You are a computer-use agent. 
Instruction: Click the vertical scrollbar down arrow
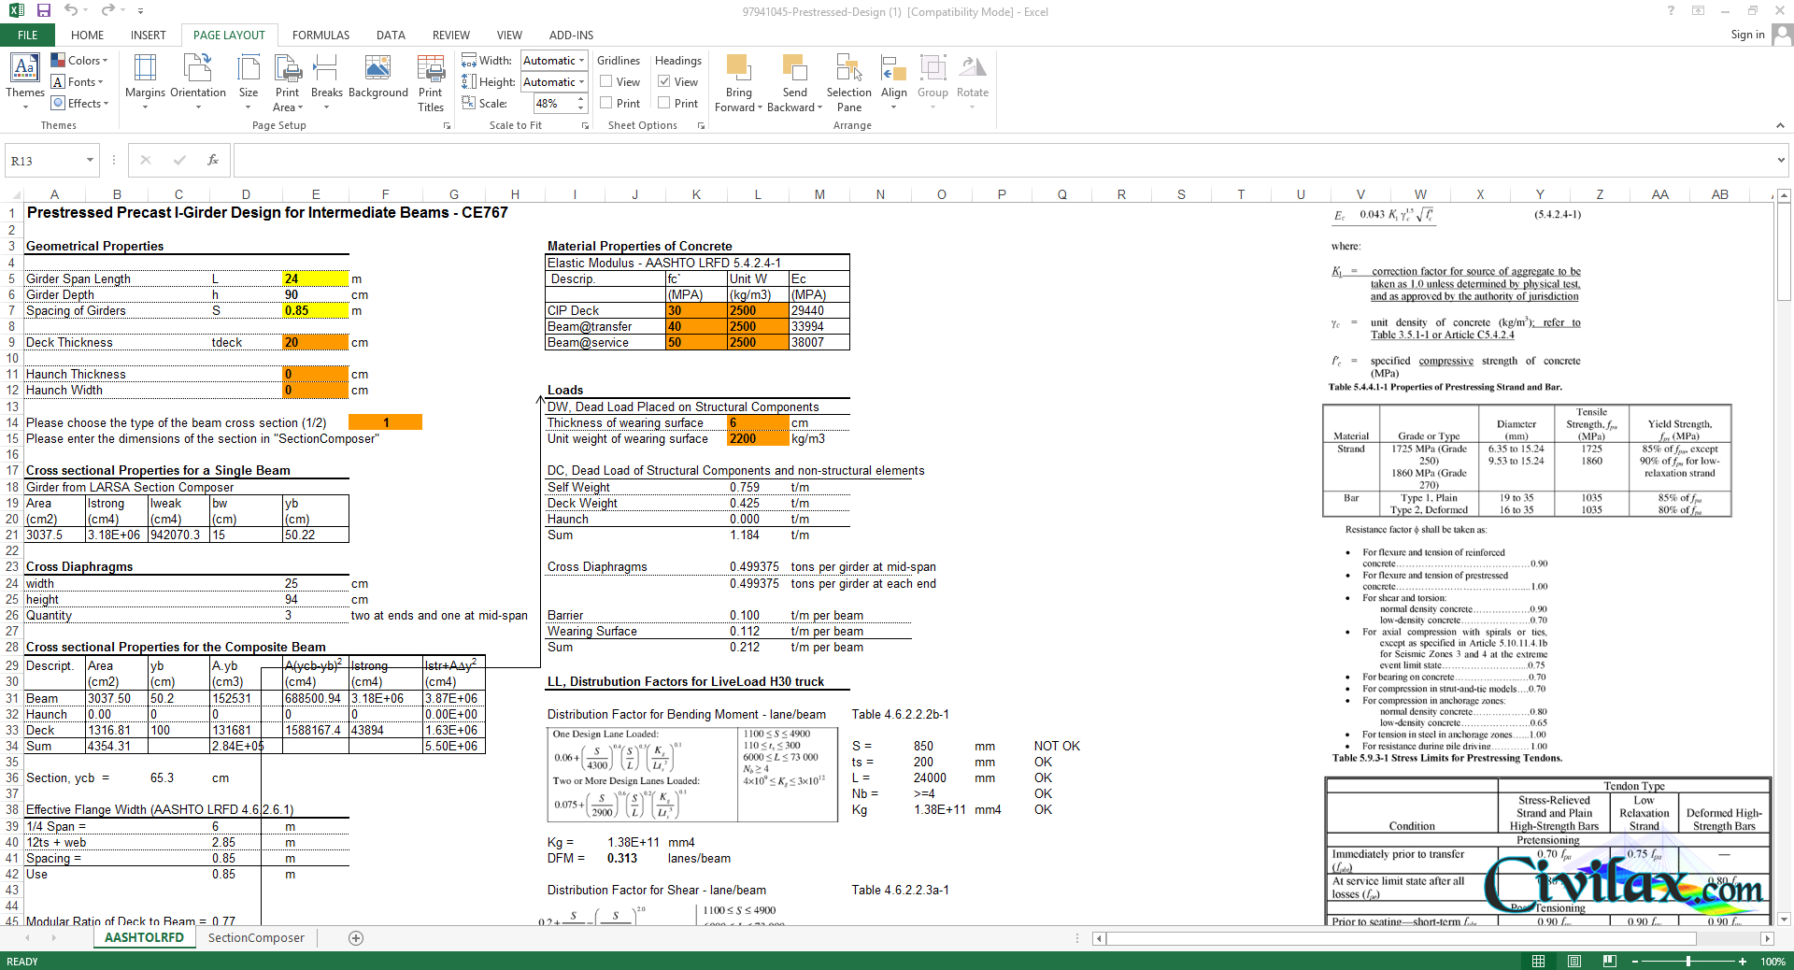coord(1784,919)
